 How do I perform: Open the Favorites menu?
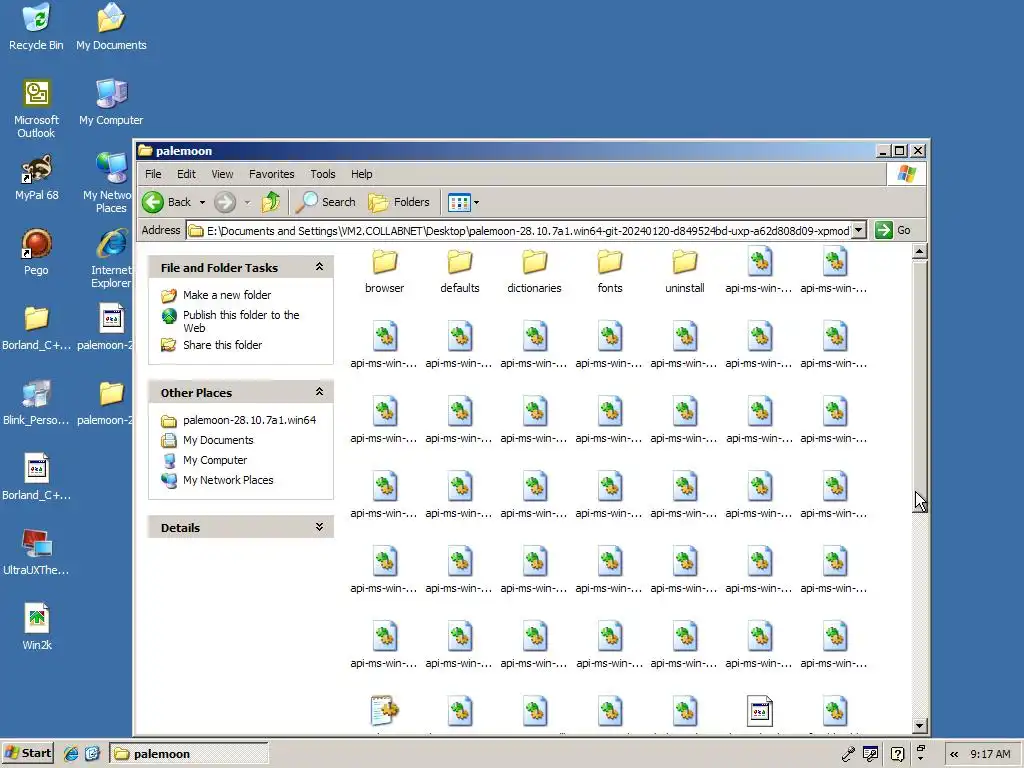point(272,174)
